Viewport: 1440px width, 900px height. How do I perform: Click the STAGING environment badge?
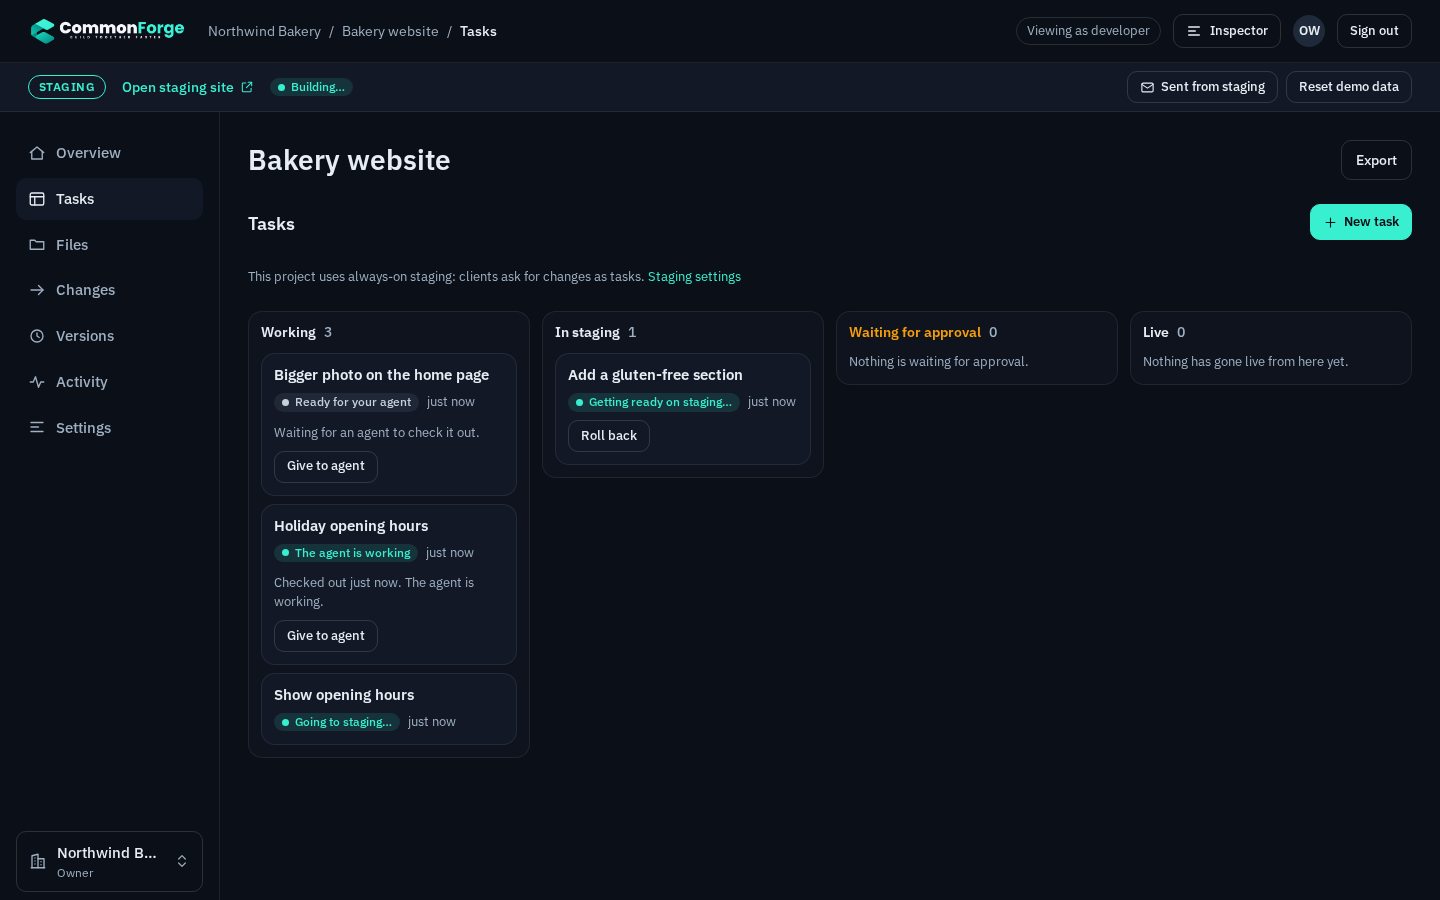(x=67, y=87)
